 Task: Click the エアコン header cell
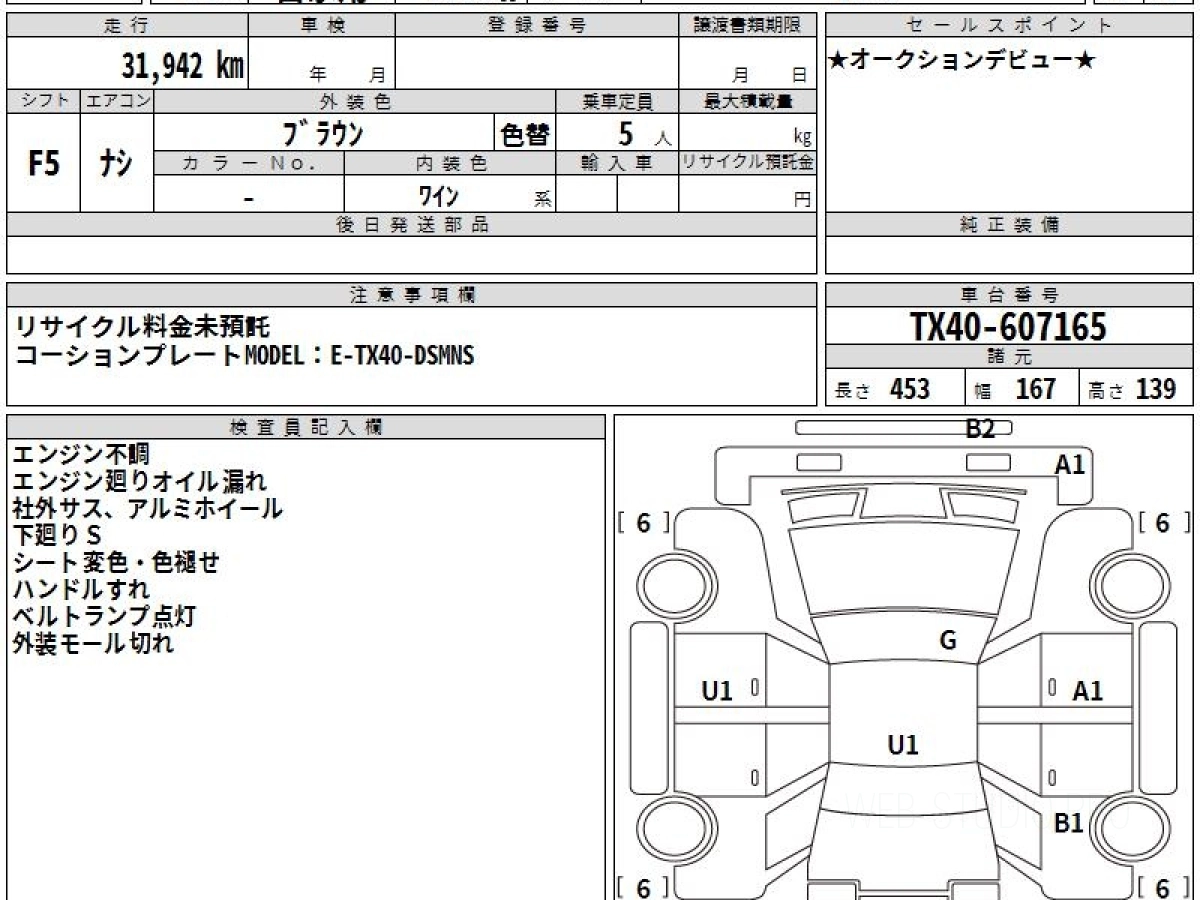(x=117, y=101)
